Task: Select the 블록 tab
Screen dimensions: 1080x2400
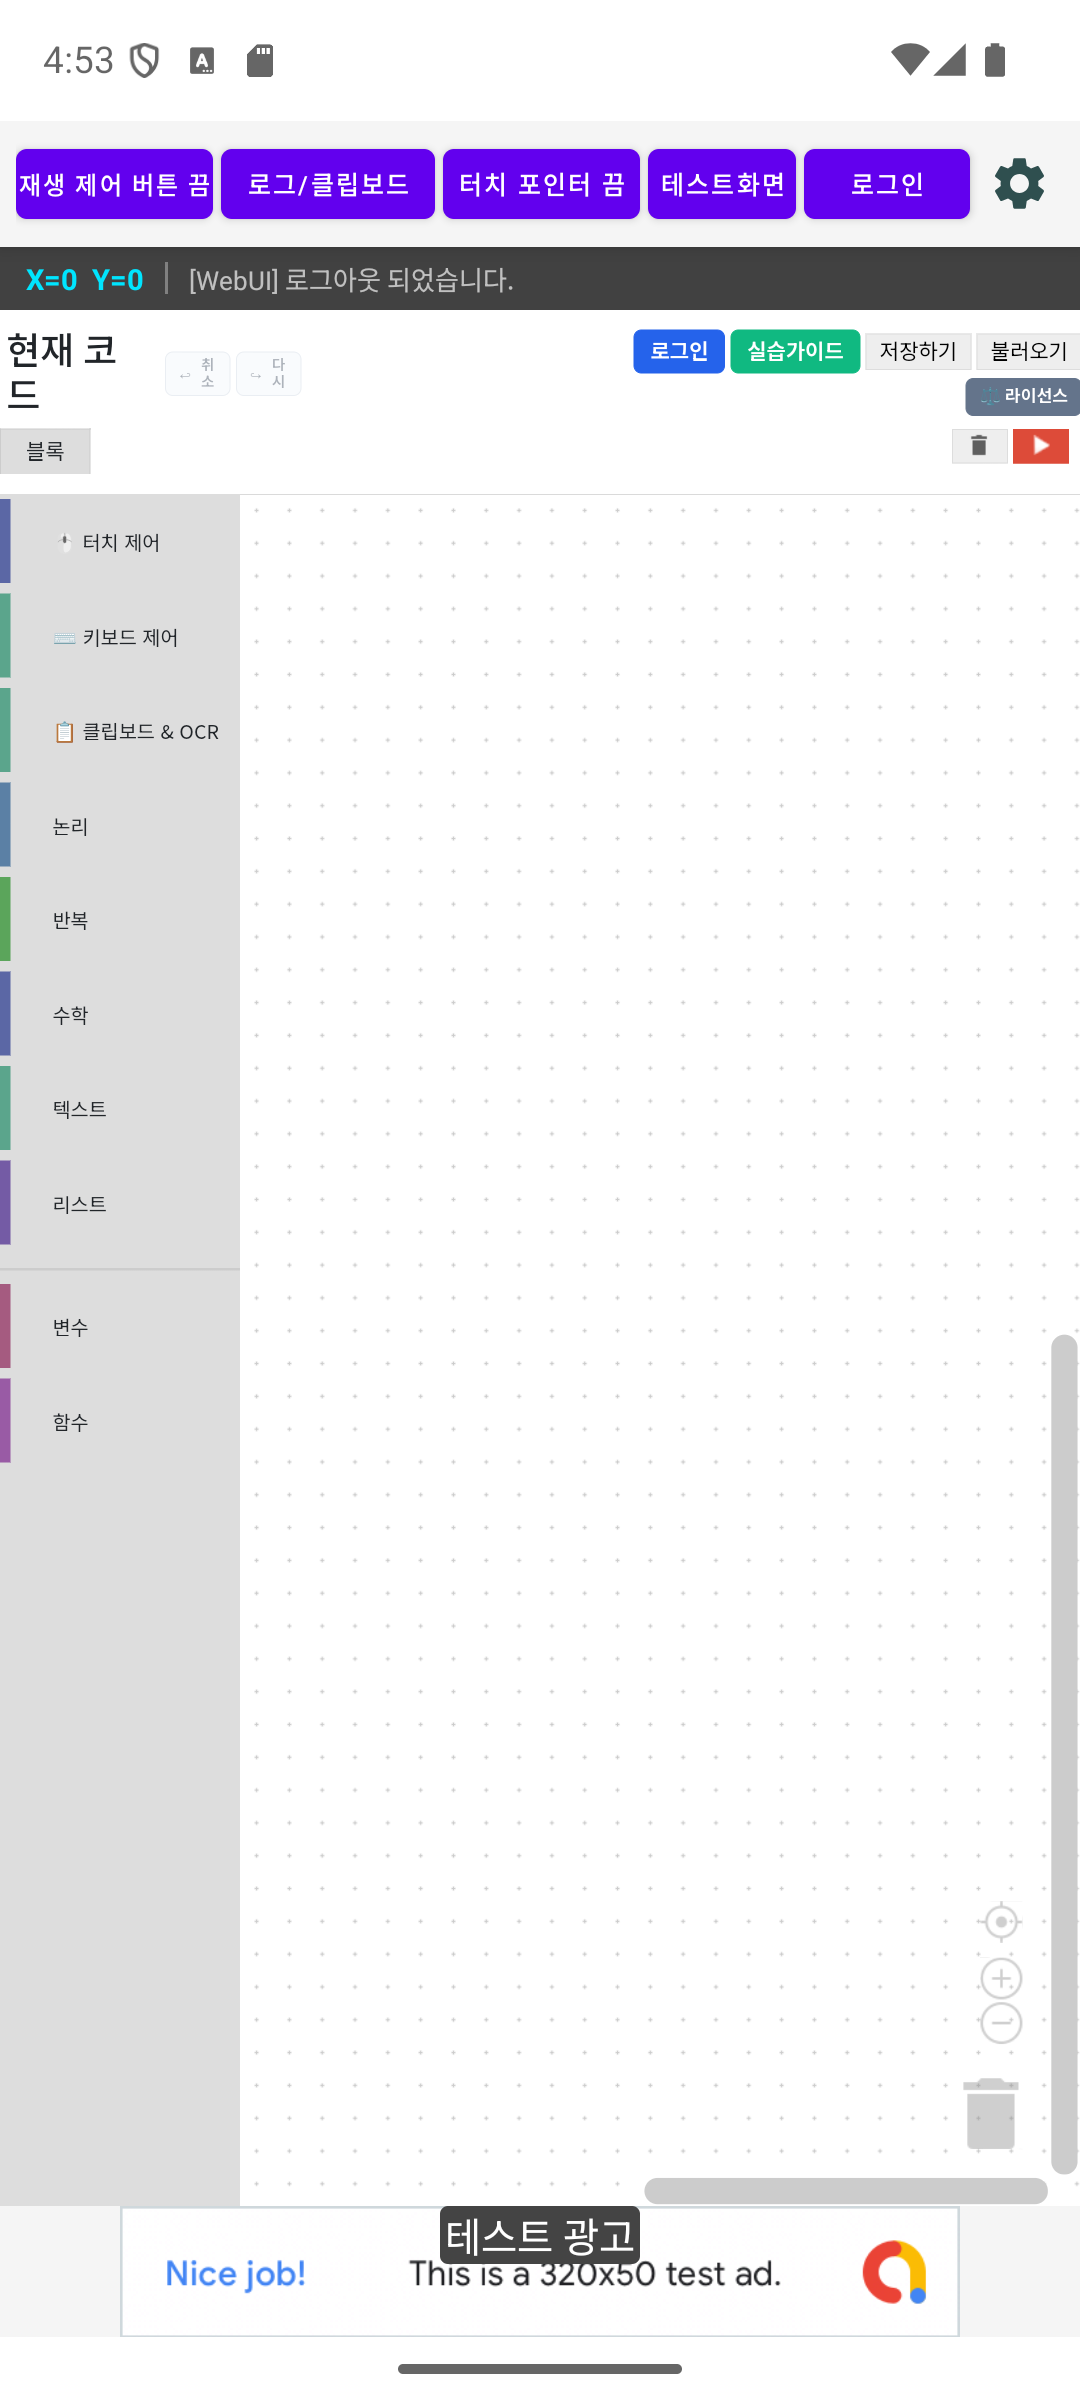Action: (45, 451)
